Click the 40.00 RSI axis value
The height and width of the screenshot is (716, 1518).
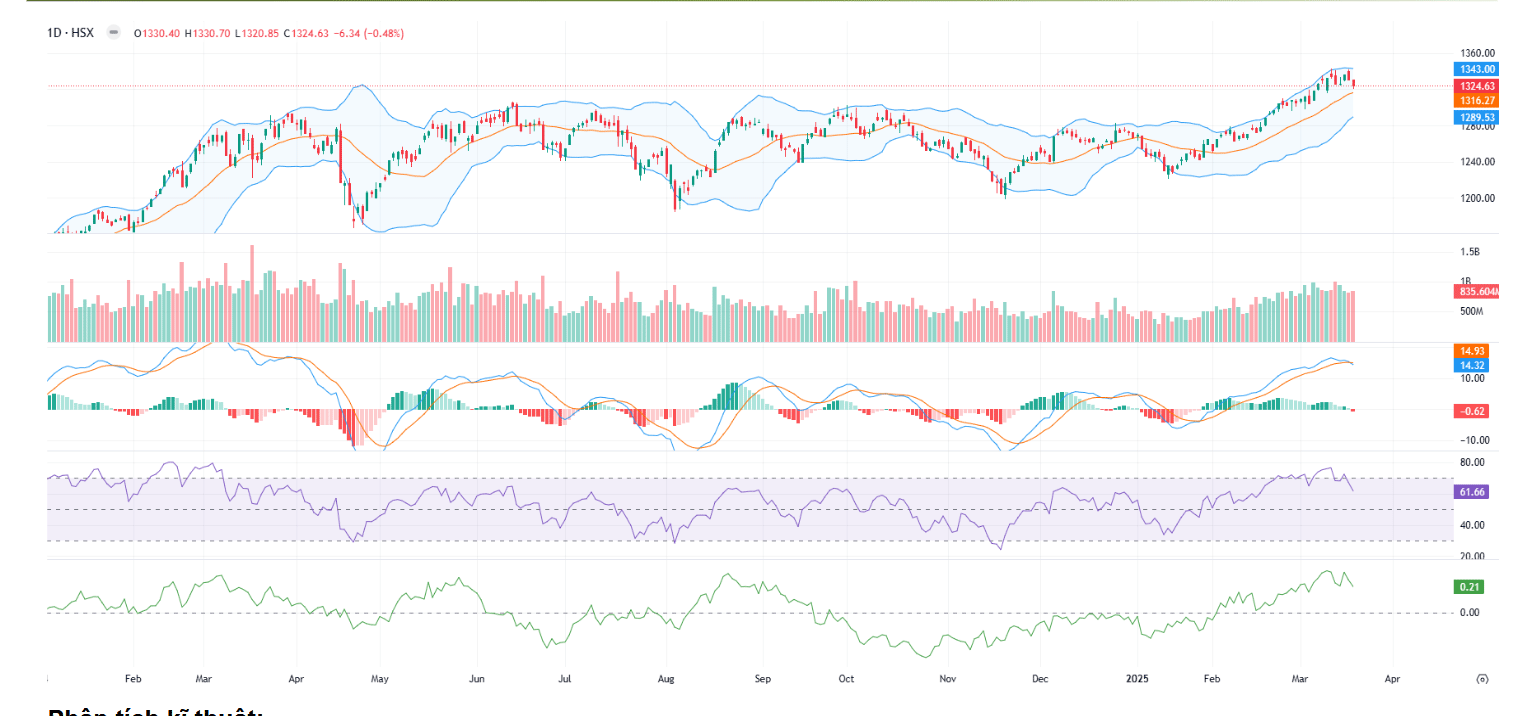click(x=1472, y=525)
